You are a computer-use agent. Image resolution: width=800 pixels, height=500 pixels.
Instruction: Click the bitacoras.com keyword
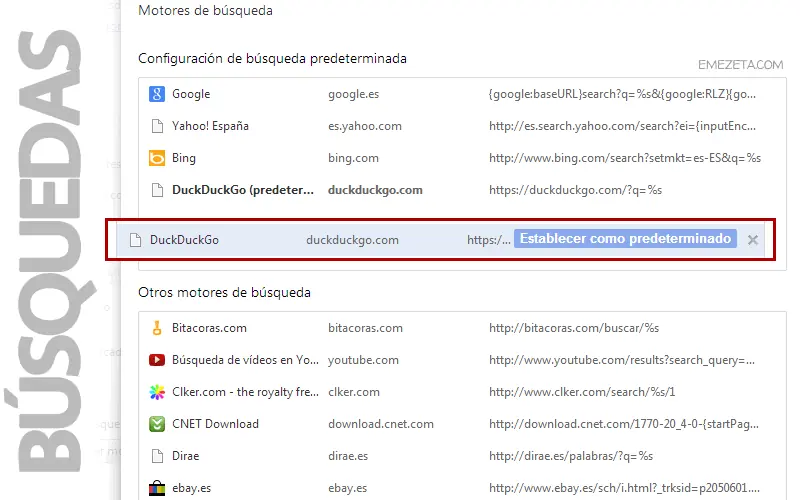365,328
